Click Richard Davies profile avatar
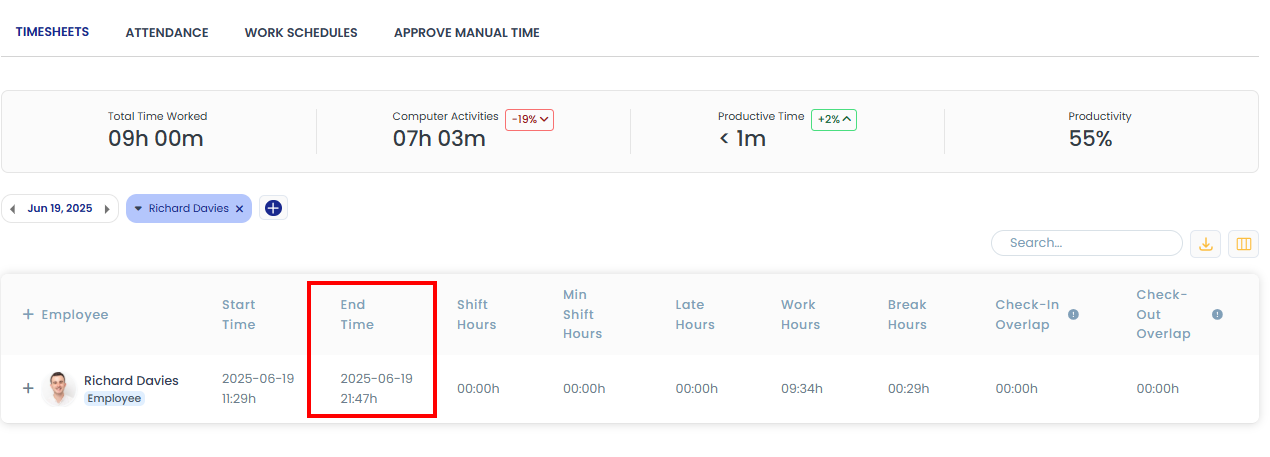This screenshot has height=457, width=1270. [60, 388]
